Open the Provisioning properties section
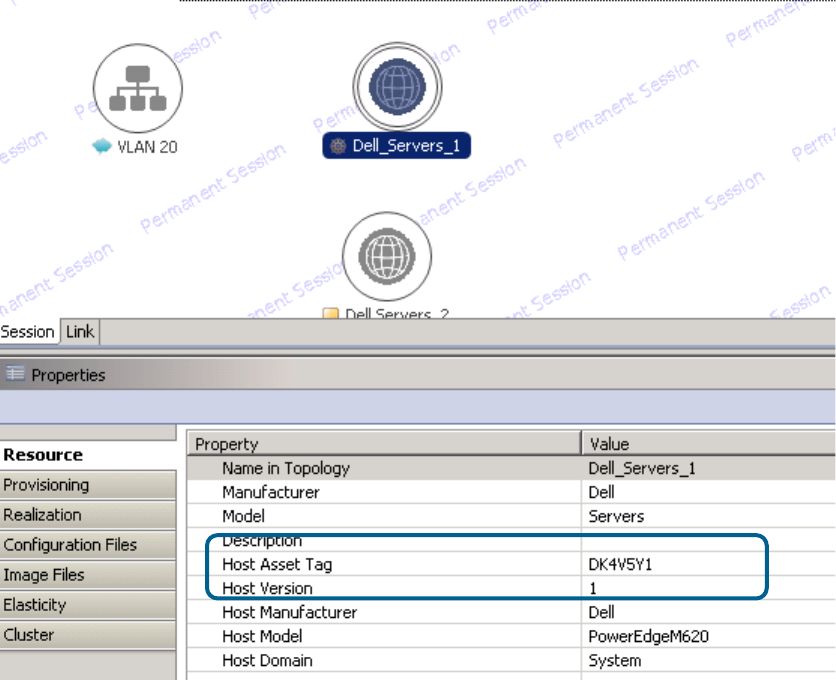 [x=46, y=485]
